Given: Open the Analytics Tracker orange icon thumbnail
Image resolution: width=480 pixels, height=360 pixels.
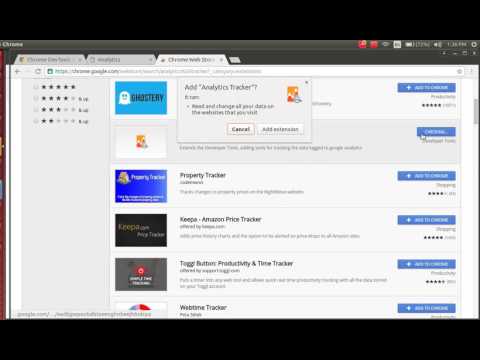Looking at the screenshot, I should (141, 142).
